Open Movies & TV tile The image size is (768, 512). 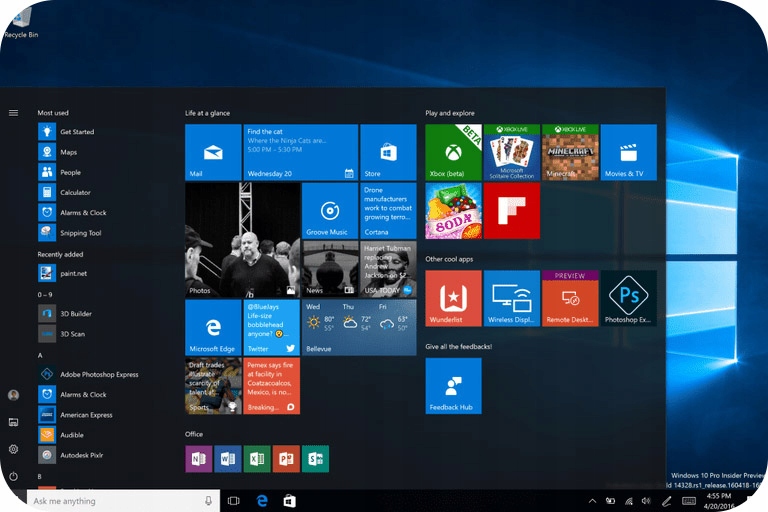point(629,152)
